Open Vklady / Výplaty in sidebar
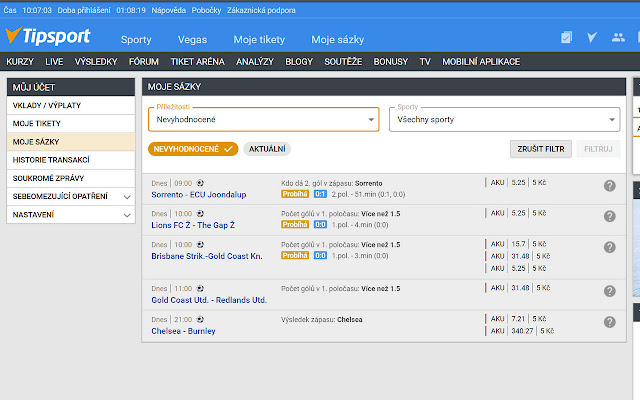The height and width of the screenshot is (400, 640). pos(71,105)
